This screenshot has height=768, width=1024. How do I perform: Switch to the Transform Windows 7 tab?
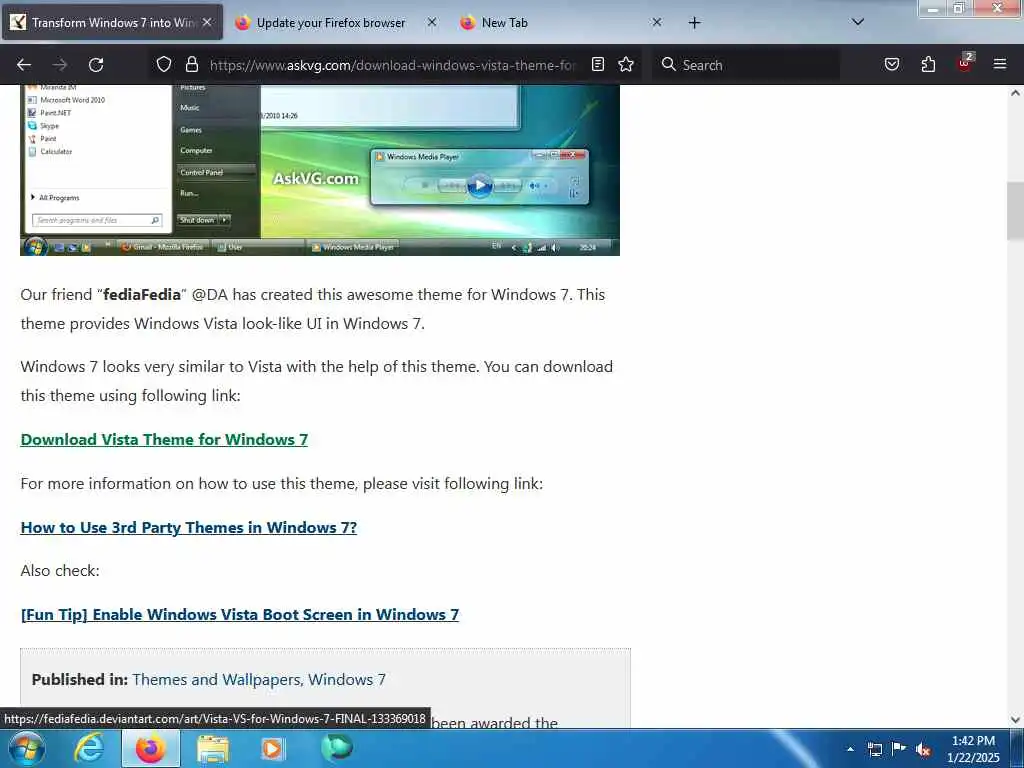[112, 22]
